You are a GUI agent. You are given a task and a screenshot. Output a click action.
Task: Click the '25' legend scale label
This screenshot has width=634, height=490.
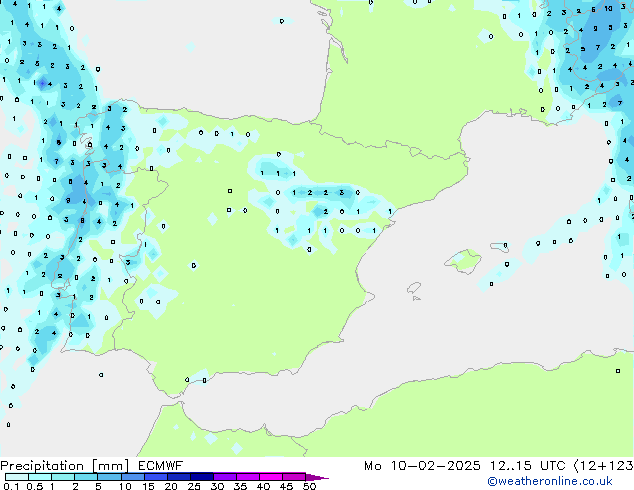click(194, 486)
